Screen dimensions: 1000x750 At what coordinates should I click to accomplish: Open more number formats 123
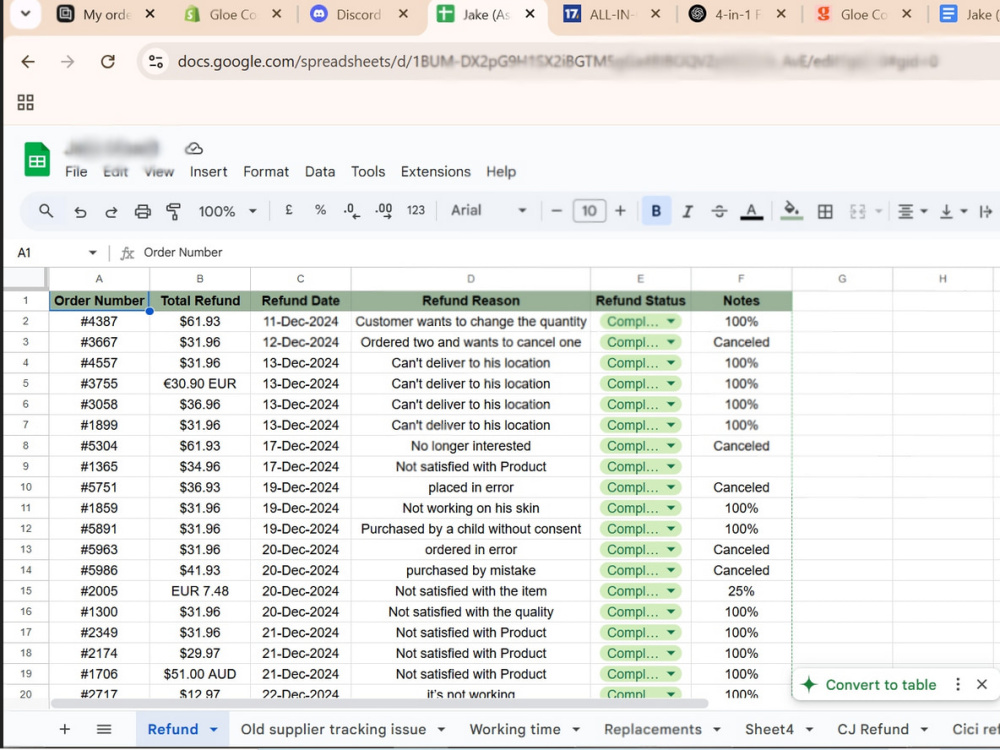point(416,210)
